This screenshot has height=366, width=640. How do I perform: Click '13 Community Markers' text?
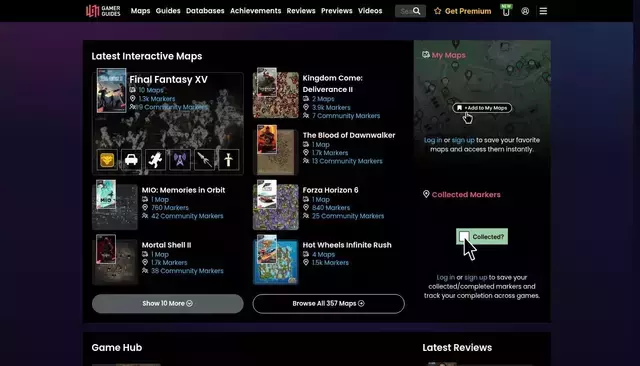click(x=347, y=161)
